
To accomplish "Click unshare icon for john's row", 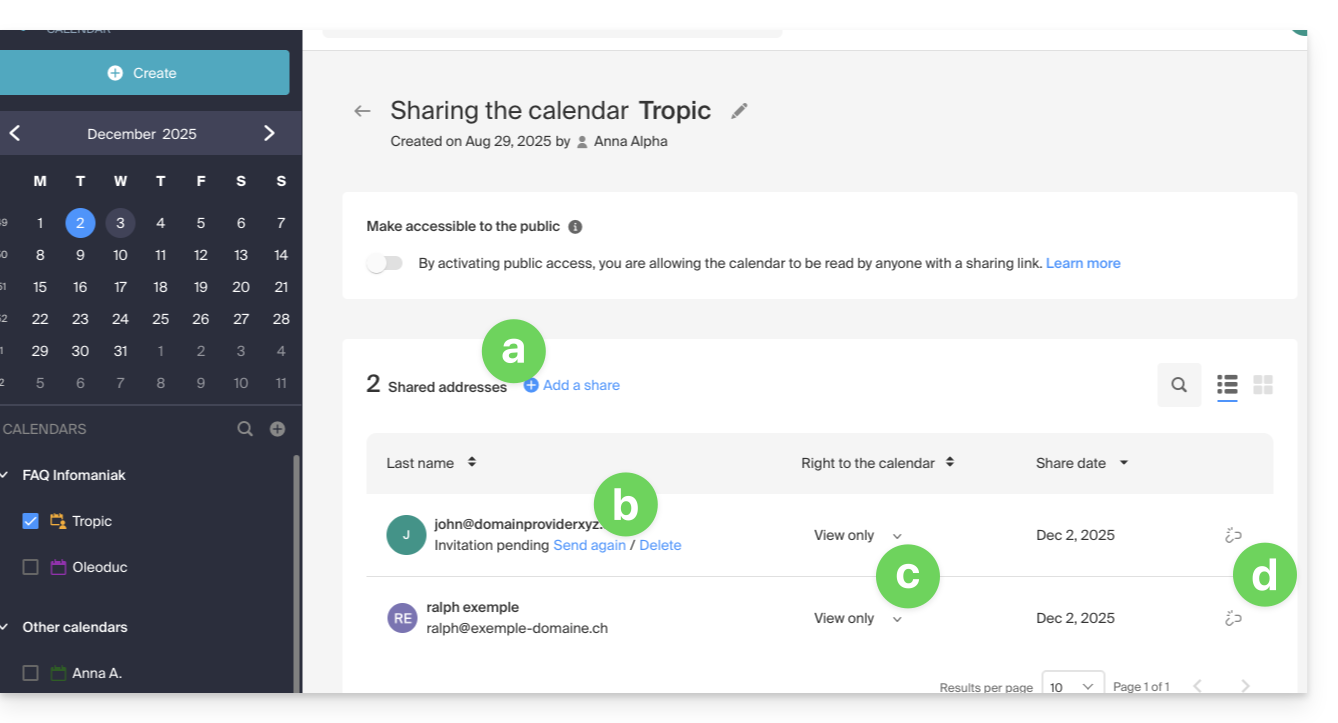I will [x=1233, y=535].
